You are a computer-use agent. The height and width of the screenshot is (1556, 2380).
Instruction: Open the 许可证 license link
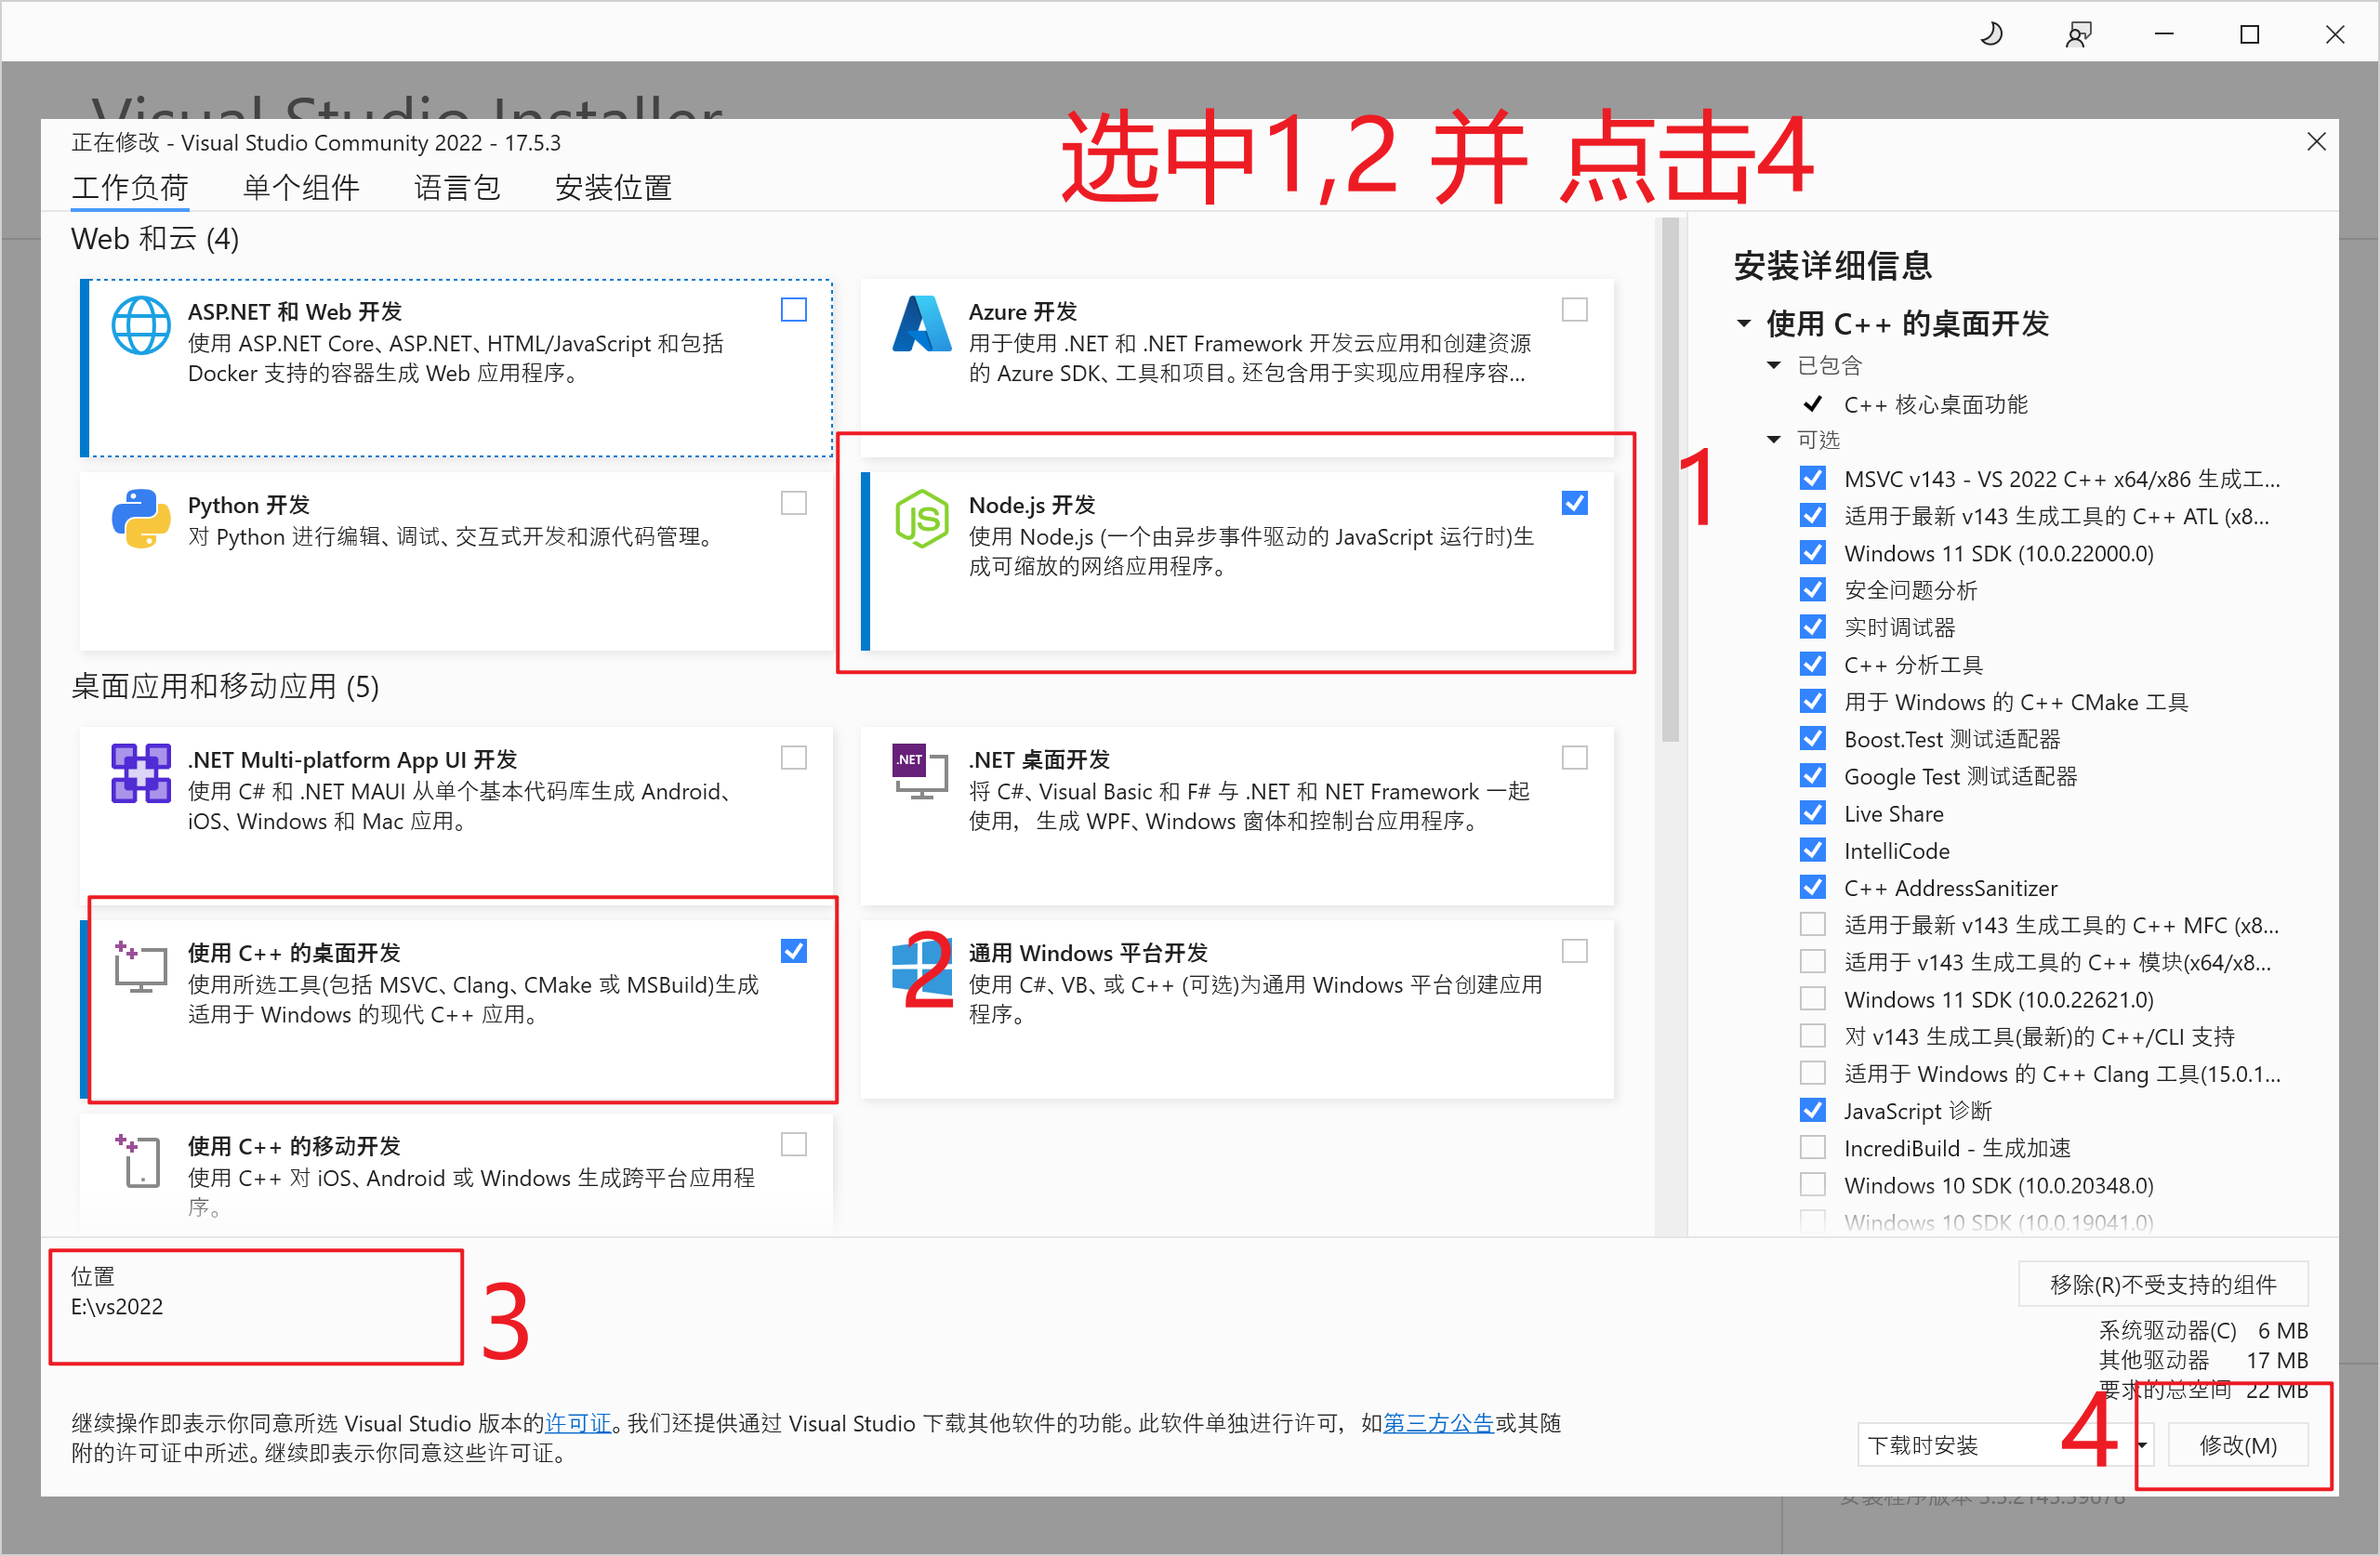[x=578, y=1423]
